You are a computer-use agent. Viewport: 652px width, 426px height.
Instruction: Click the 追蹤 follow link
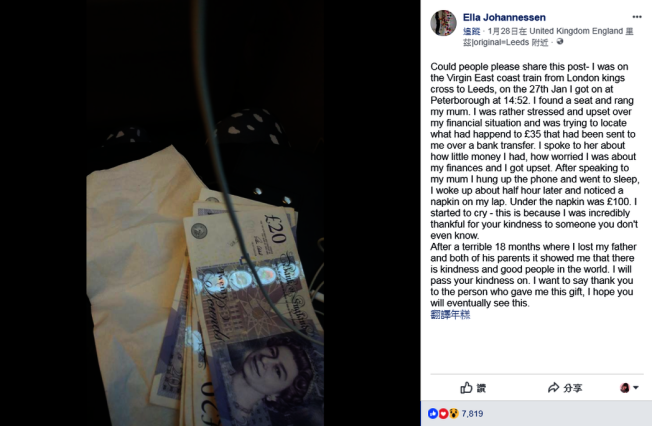pyautogui.click(x=472, y=31)
